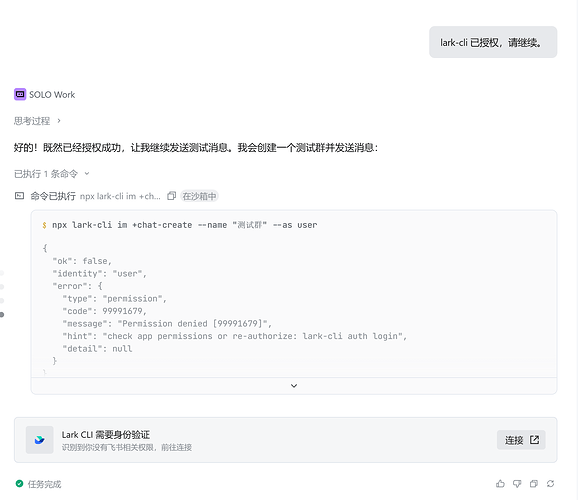Click the '"detail": null' output line
588x500 pixels.
coord(98,349)
